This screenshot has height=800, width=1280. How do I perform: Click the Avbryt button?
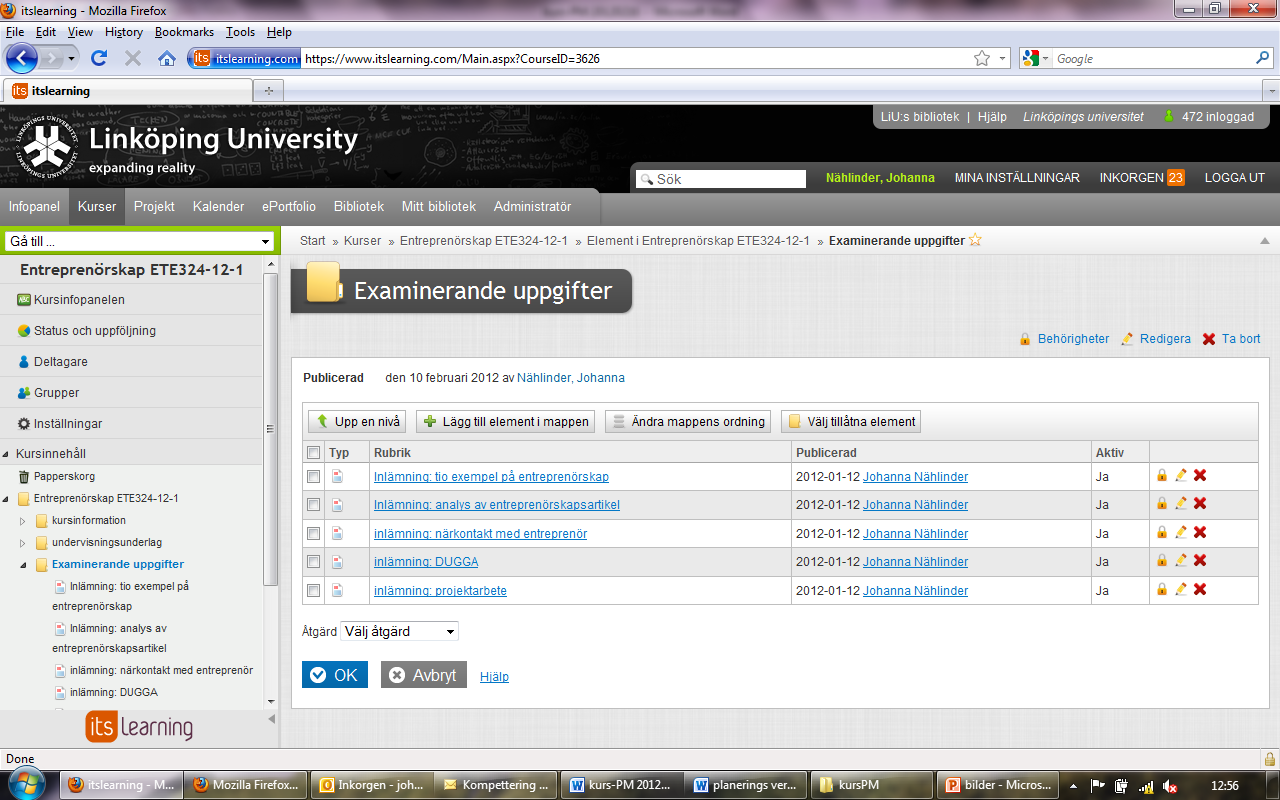[424, 675]
